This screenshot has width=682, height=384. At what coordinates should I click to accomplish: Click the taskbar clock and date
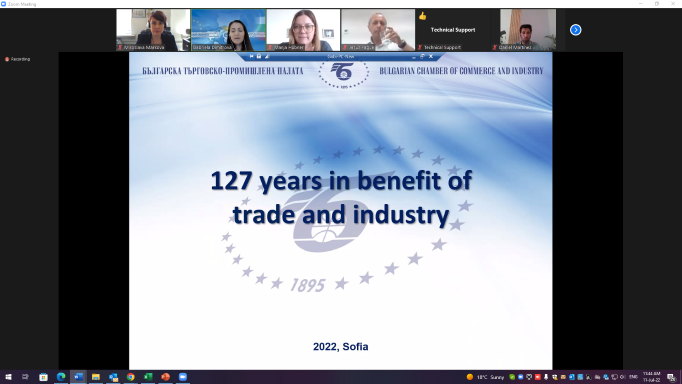pos(651,377)
